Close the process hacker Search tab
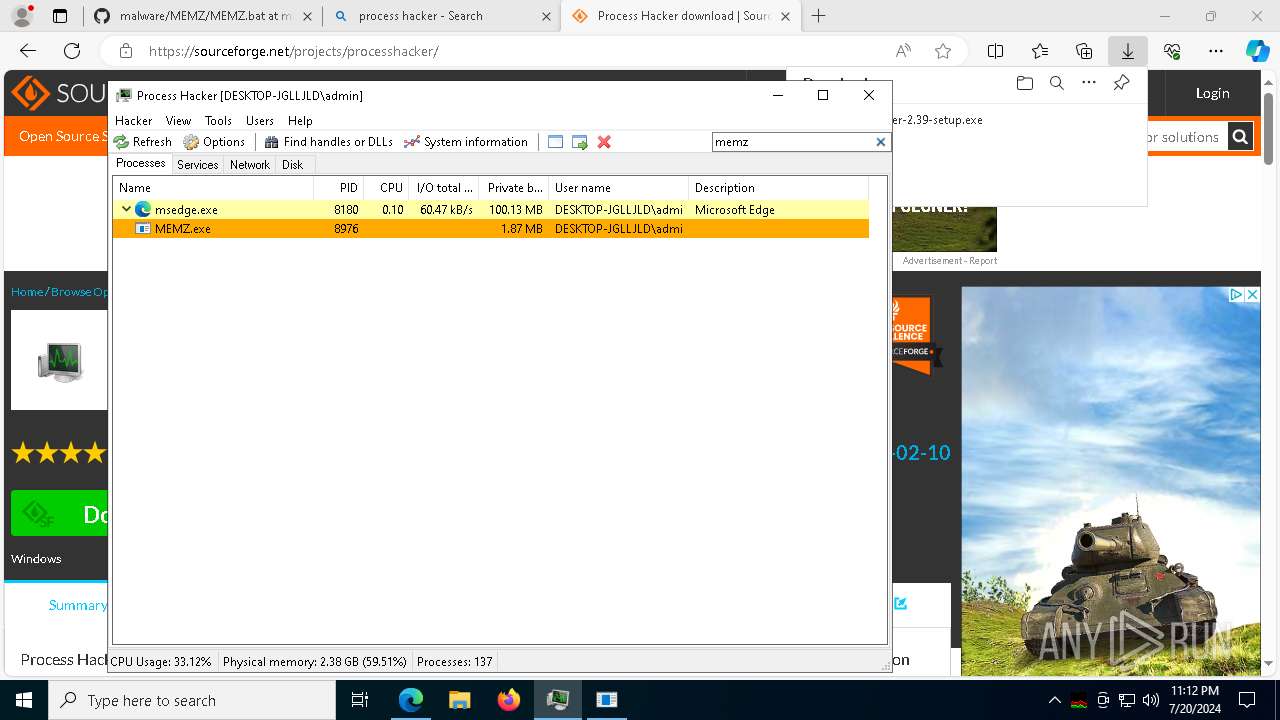This screenshot has width=1280, height=720. click(546, 16)
